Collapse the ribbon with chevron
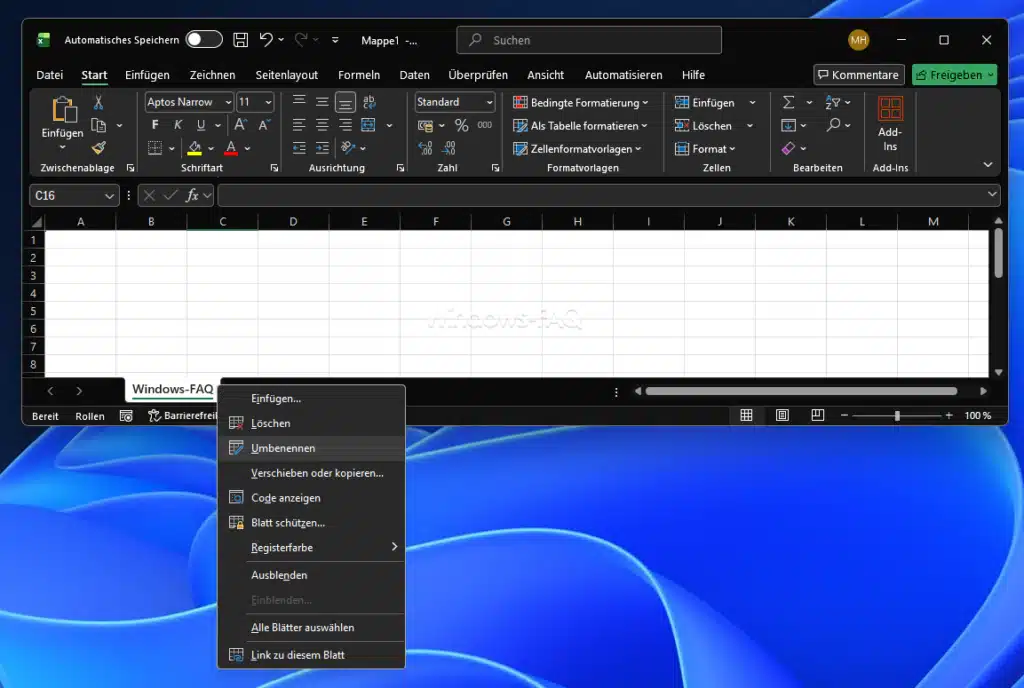Image resolution: width=1024 pixels, height=688 pixels. point(987,164)
